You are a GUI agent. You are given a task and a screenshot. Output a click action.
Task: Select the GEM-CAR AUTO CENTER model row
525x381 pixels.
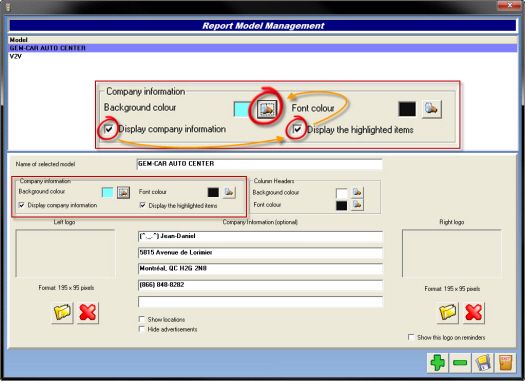[x=263, y=48]
